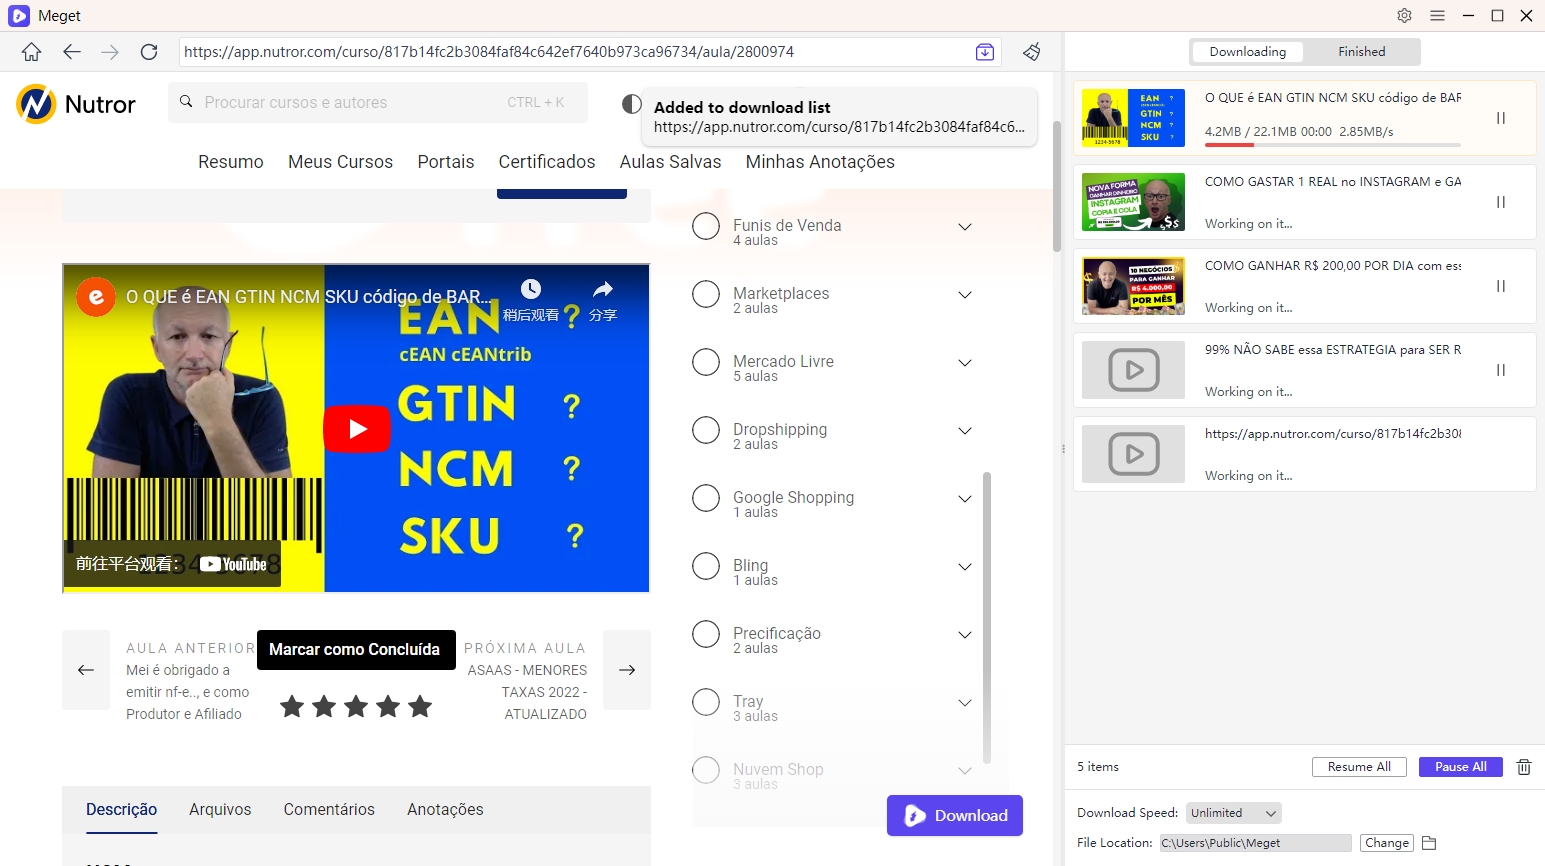The height and width of the screenshot is (866, 1545).
Task: Click Watch later clock icon on video
Action: pyautogui.click(x=531, y=289)
